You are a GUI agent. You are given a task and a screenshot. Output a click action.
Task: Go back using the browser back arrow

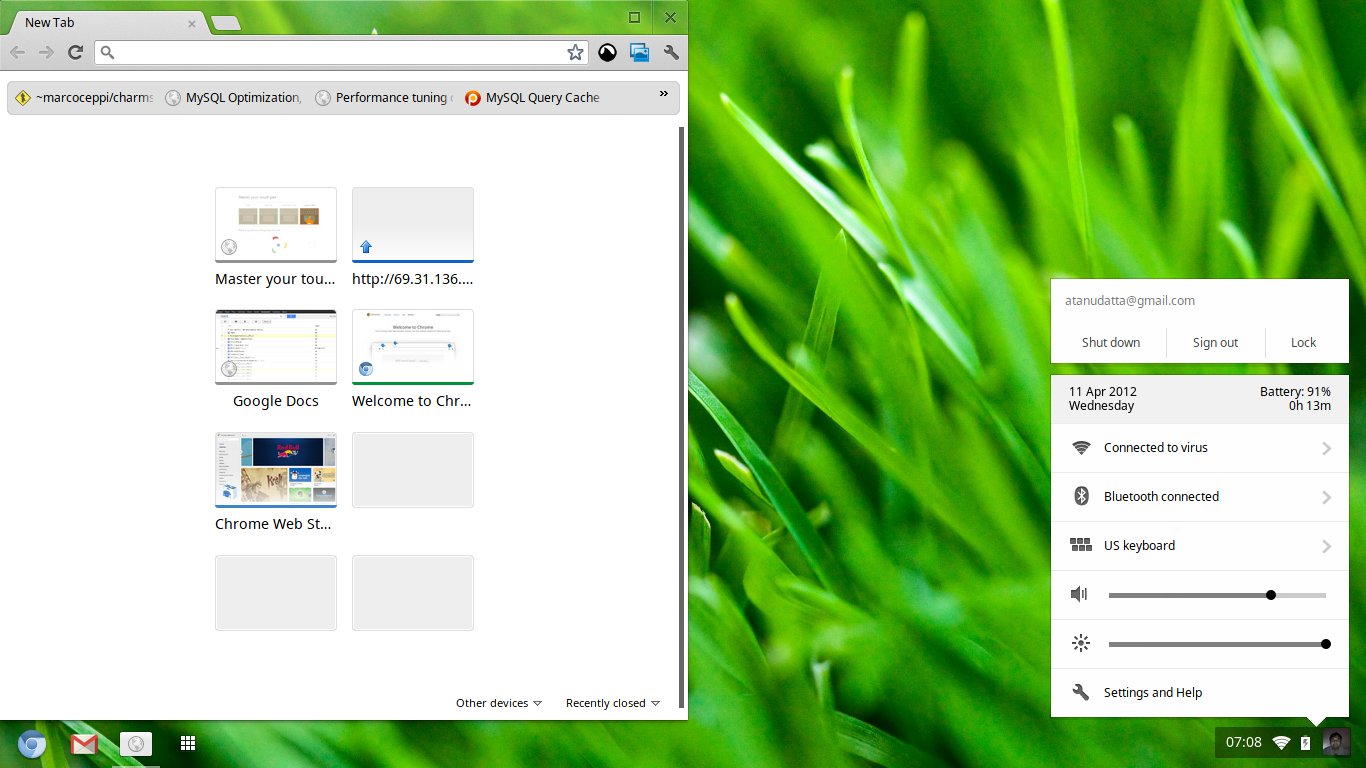[x=18, y=53]
